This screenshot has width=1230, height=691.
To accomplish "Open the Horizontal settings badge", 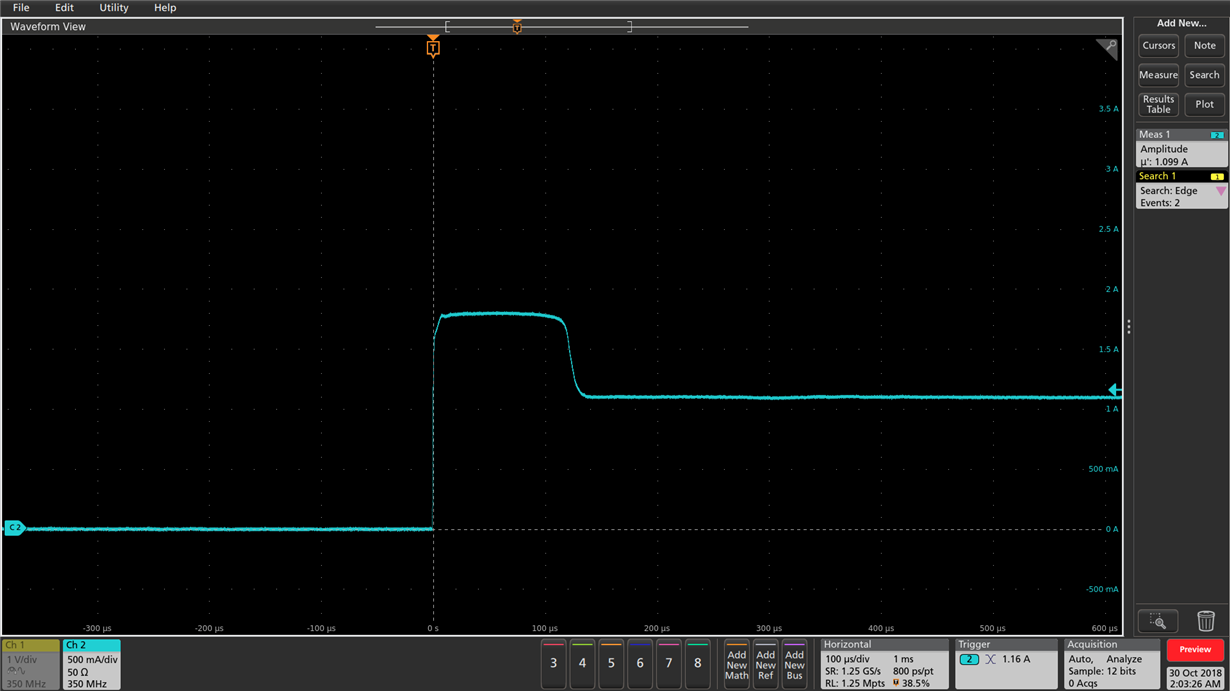I will [x=883, y=664].
